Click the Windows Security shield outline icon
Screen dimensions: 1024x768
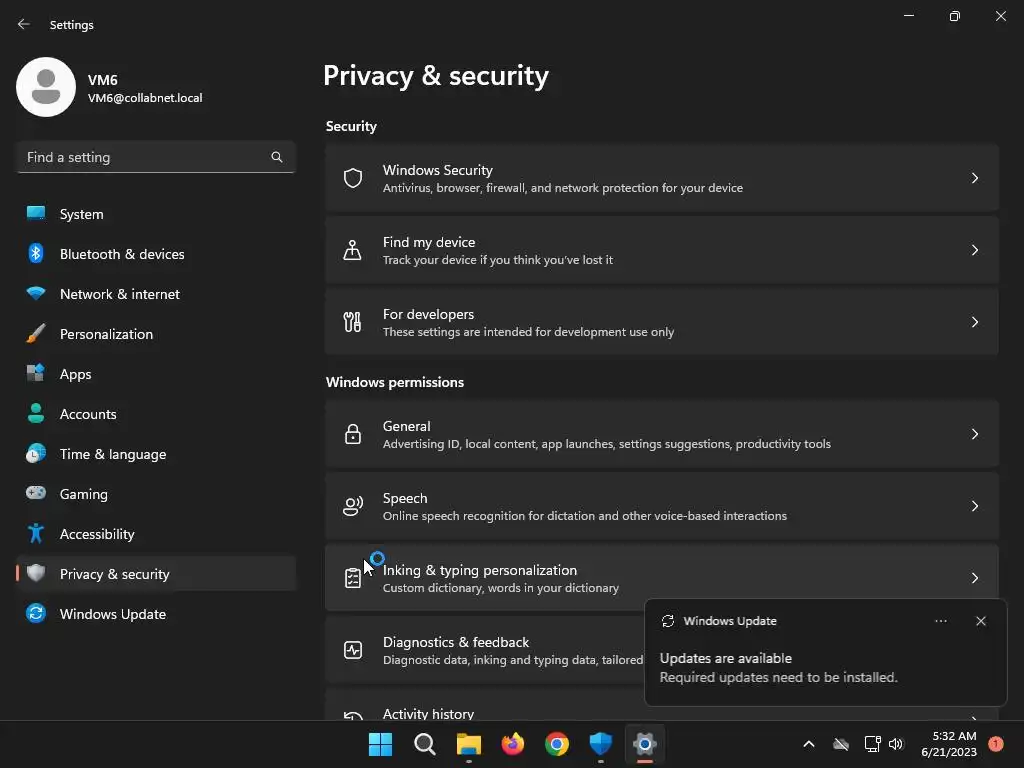coord(353,178)
